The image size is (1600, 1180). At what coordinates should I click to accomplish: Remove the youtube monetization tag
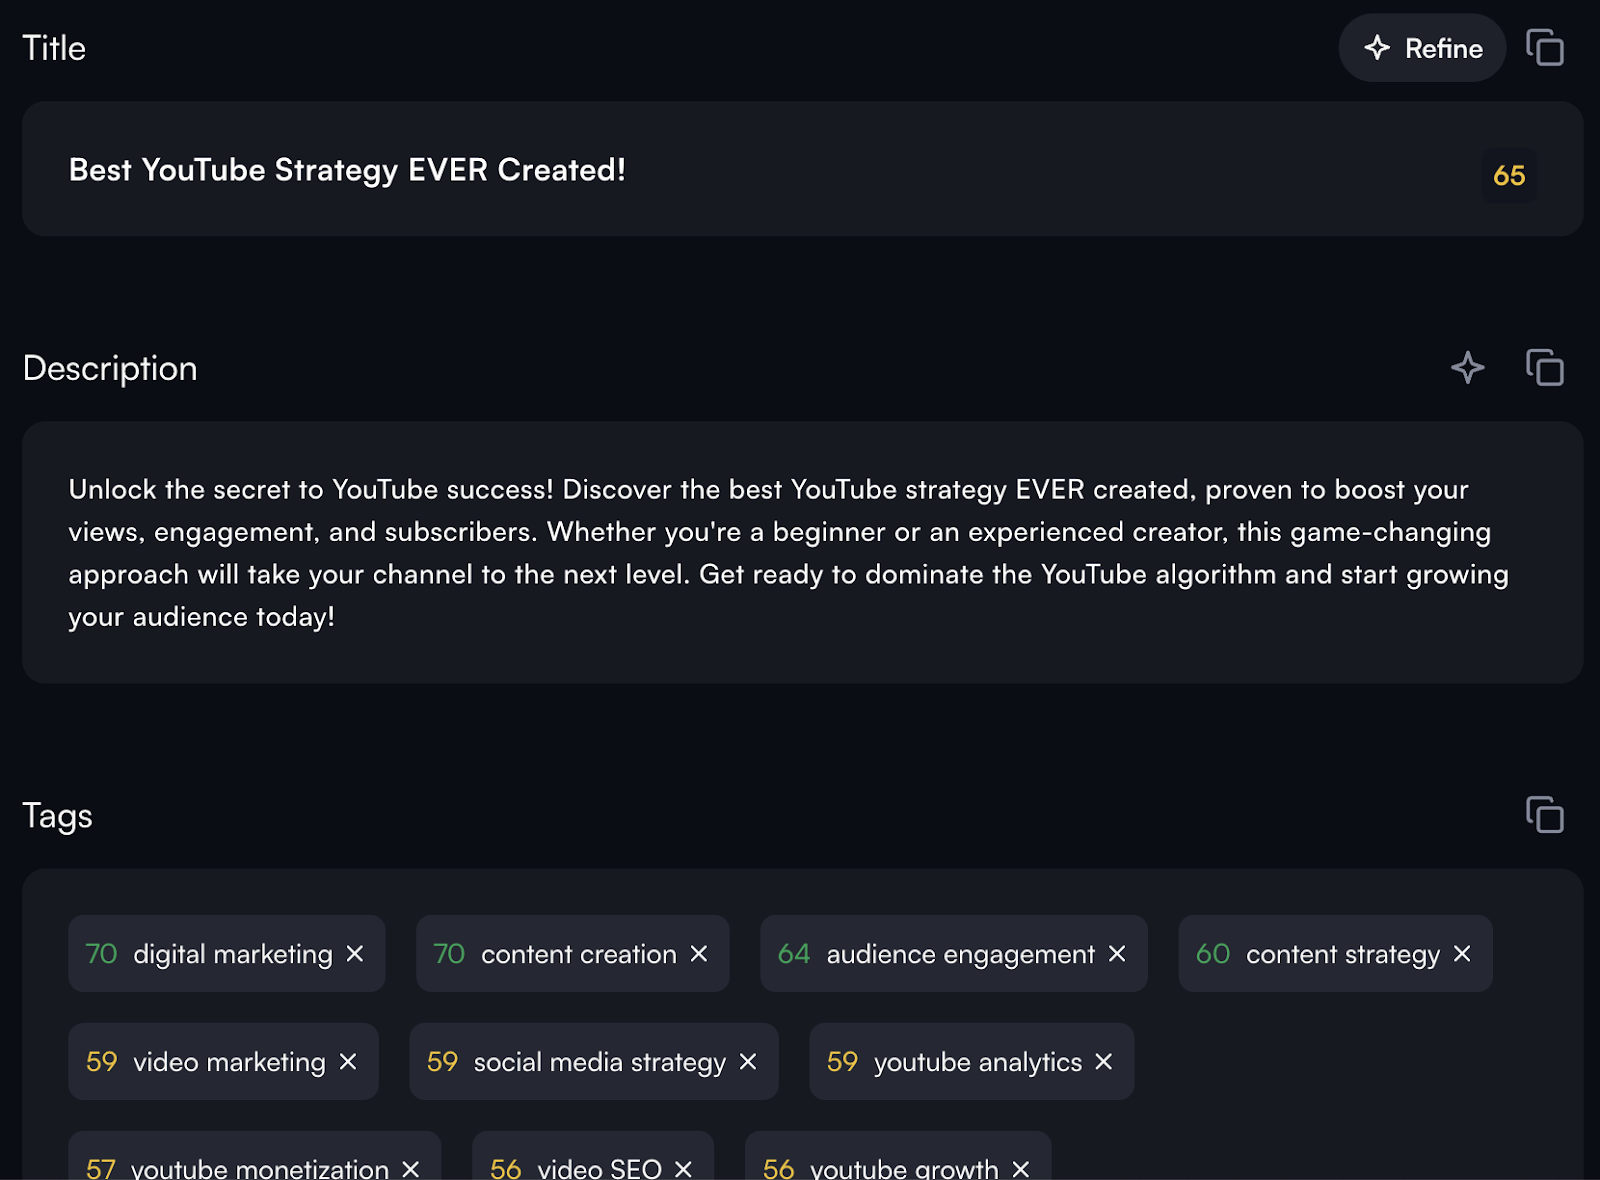411,1168
